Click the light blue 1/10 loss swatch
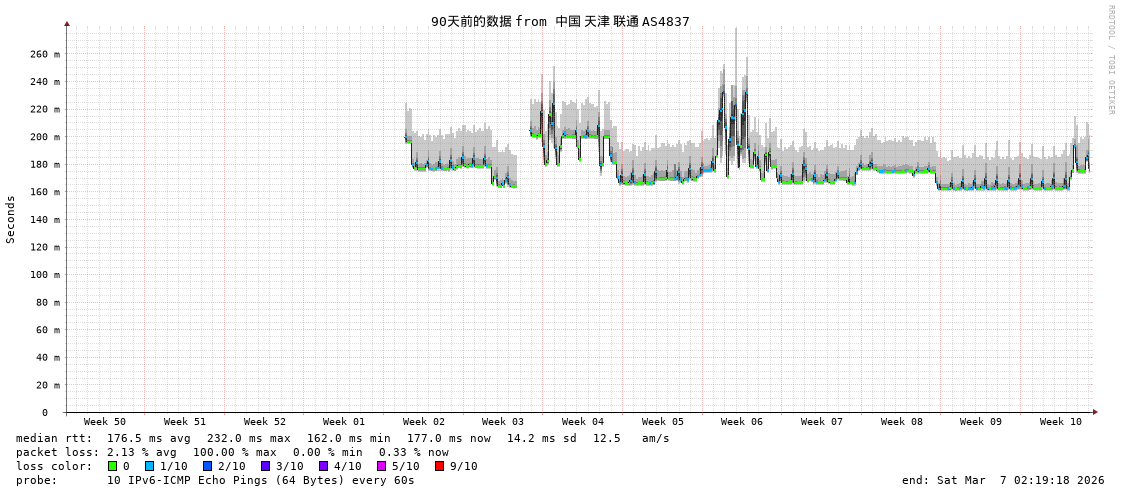Image resolution: width=1121 pixels, height=494 pixels. point(149,466)
